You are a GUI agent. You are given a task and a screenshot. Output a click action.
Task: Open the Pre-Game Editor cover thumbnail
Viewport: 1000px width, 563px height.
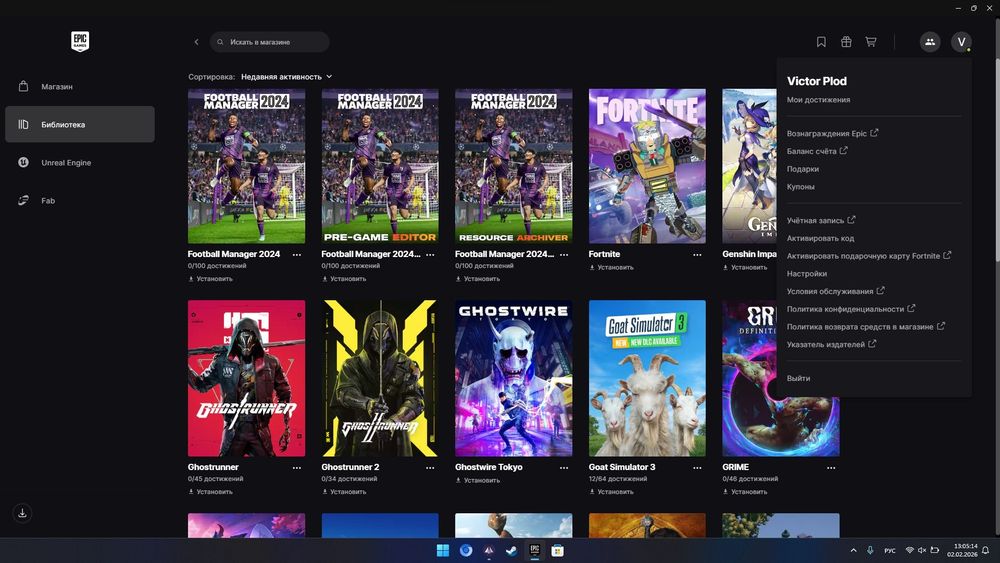click(380, 166)
